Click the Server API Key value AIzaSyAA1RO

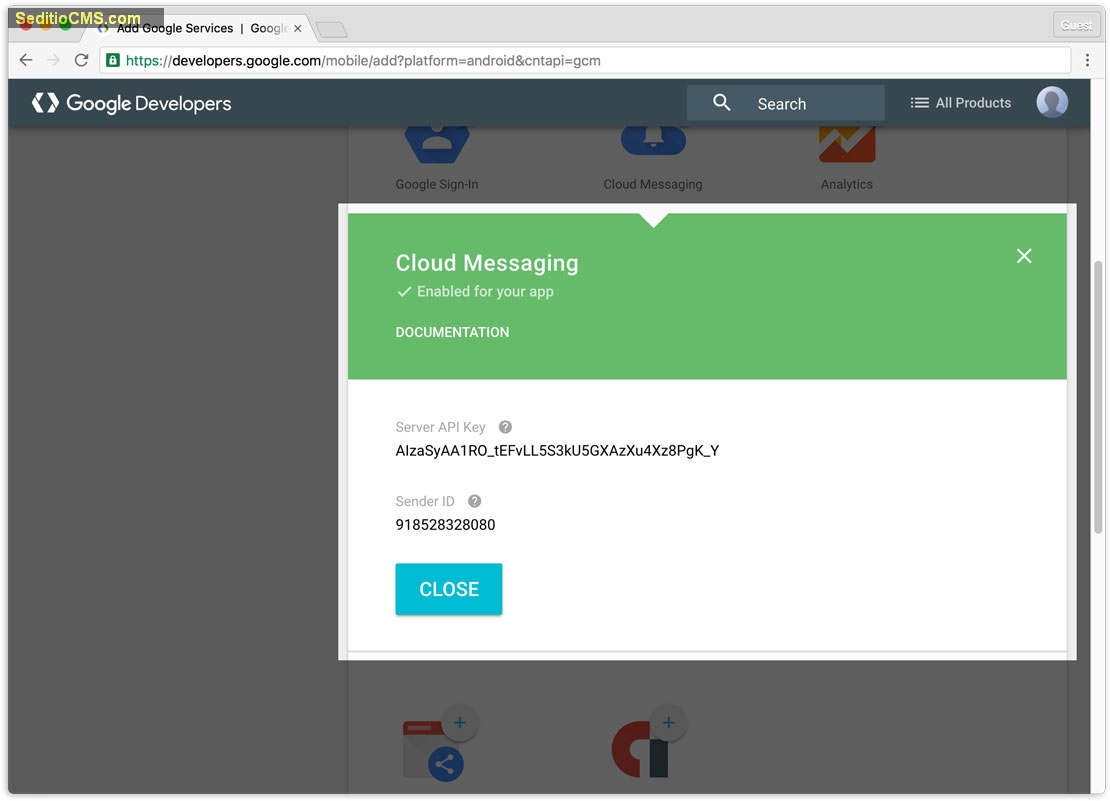pos(557,451)
